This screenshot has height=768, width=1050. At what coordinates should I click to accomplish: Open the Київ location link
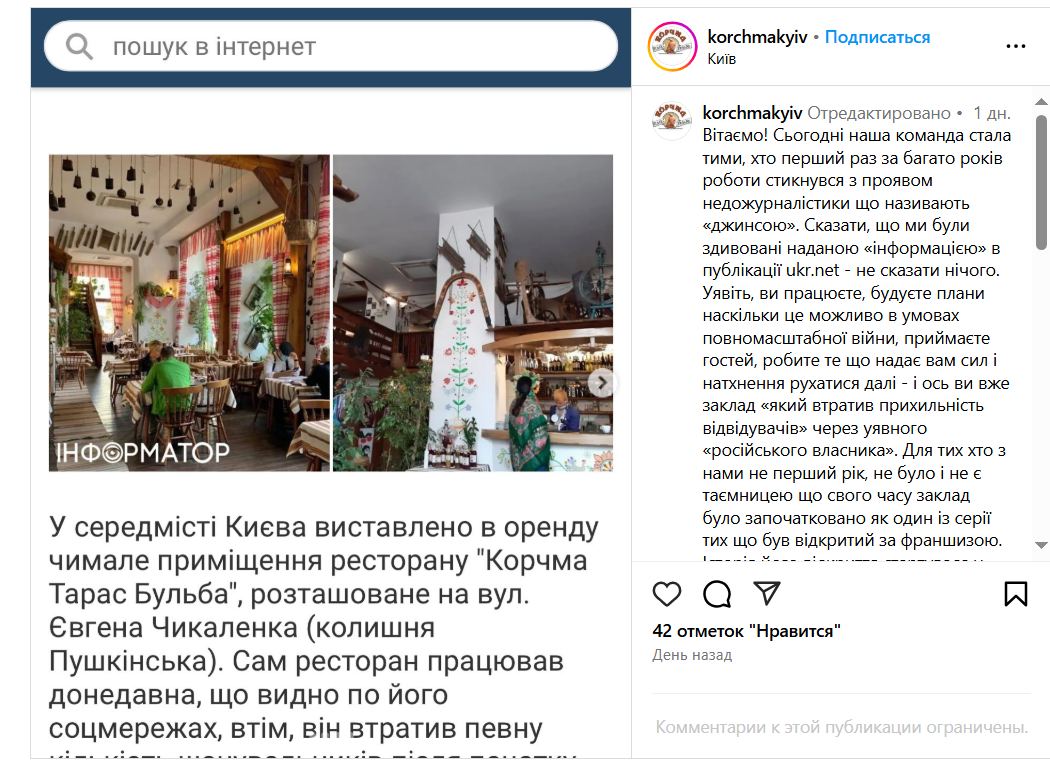[722, 59]
